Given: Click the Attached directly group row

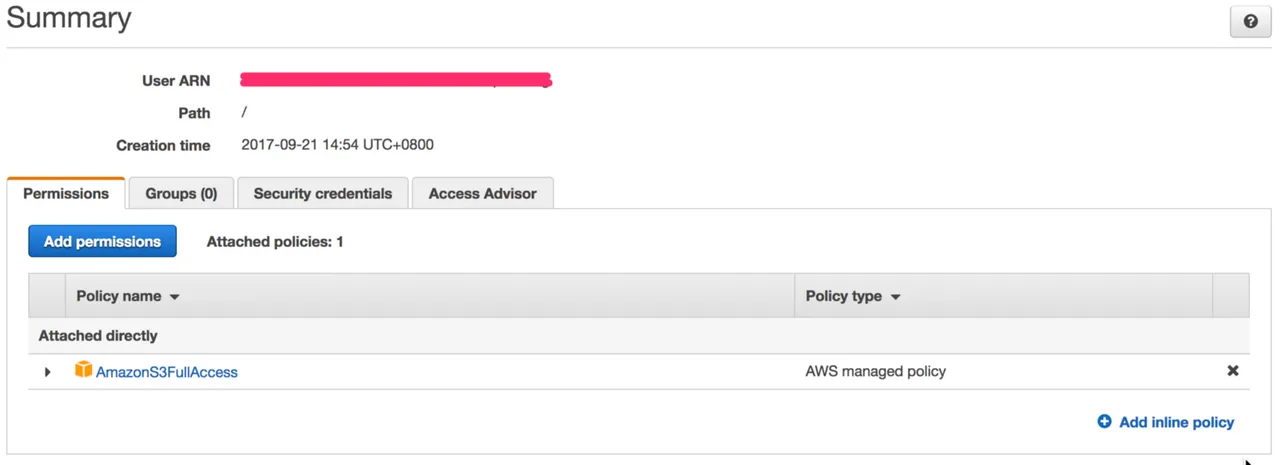Looking at the screenshot, I should 639,336.
